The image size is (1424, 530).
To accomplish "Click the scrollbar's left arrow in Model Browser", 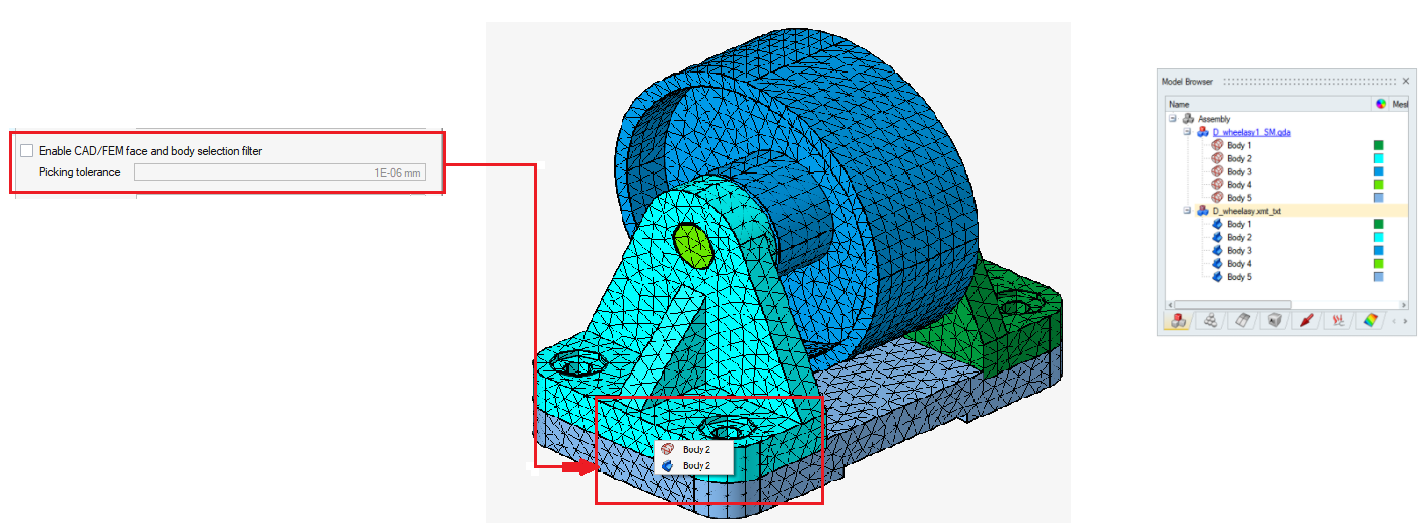I will [1170, 304].
